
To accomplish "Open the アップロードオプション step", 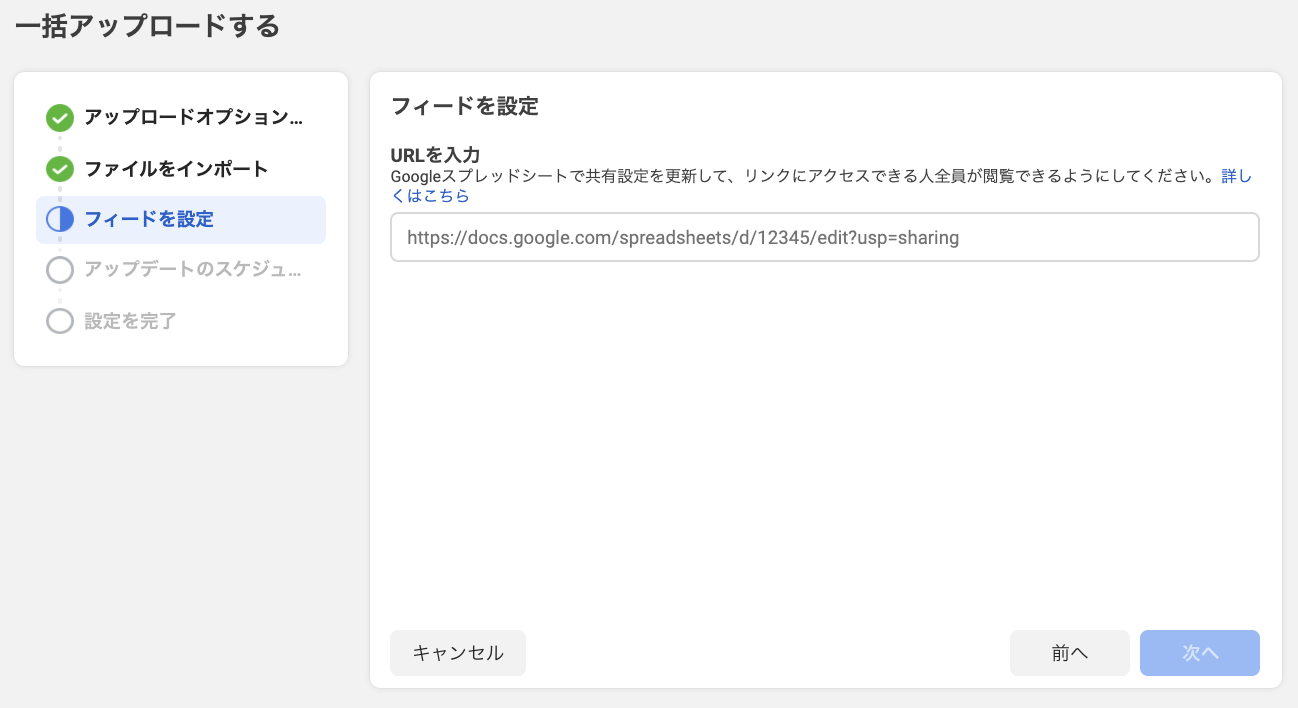I will point(193,118).
